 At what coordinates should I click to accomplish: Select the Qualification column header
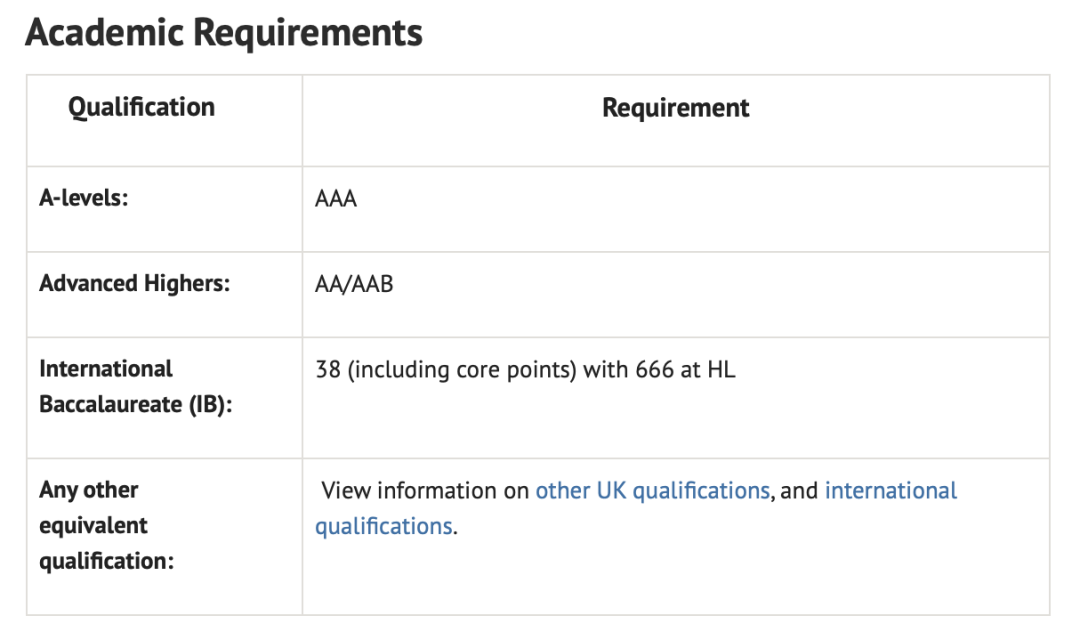tap(141, 107)
